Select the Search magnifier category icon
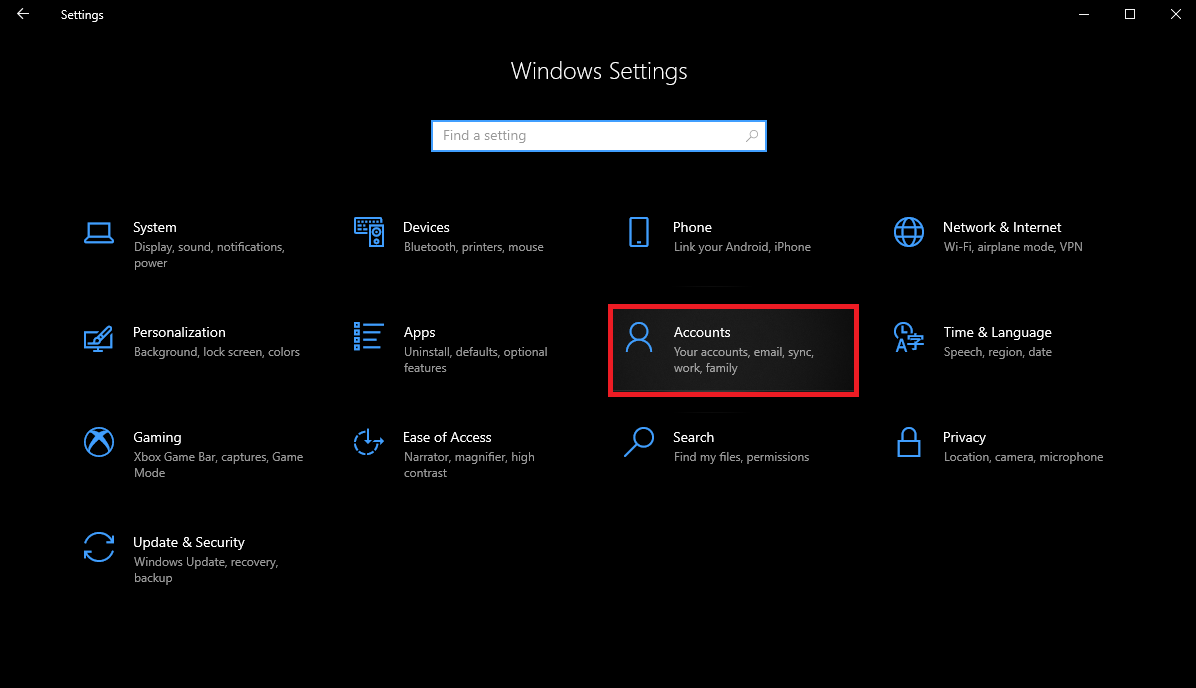 pyautogui.click(x=638, y=442)
